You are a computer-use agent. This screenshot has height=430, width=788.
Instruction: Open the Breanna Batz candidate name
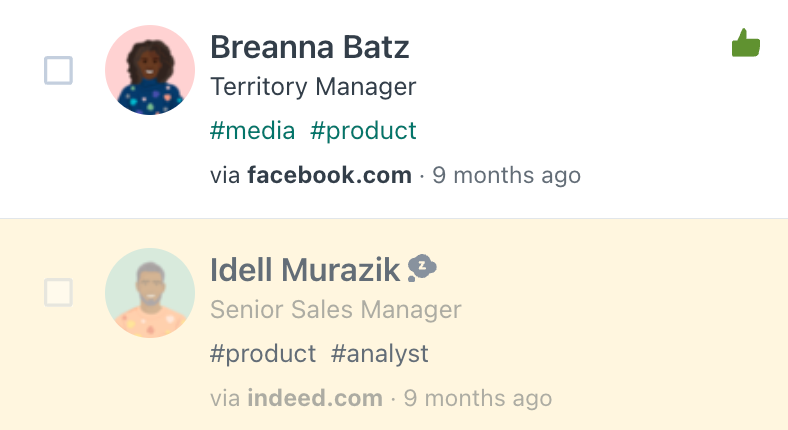(x=310, y=47)
